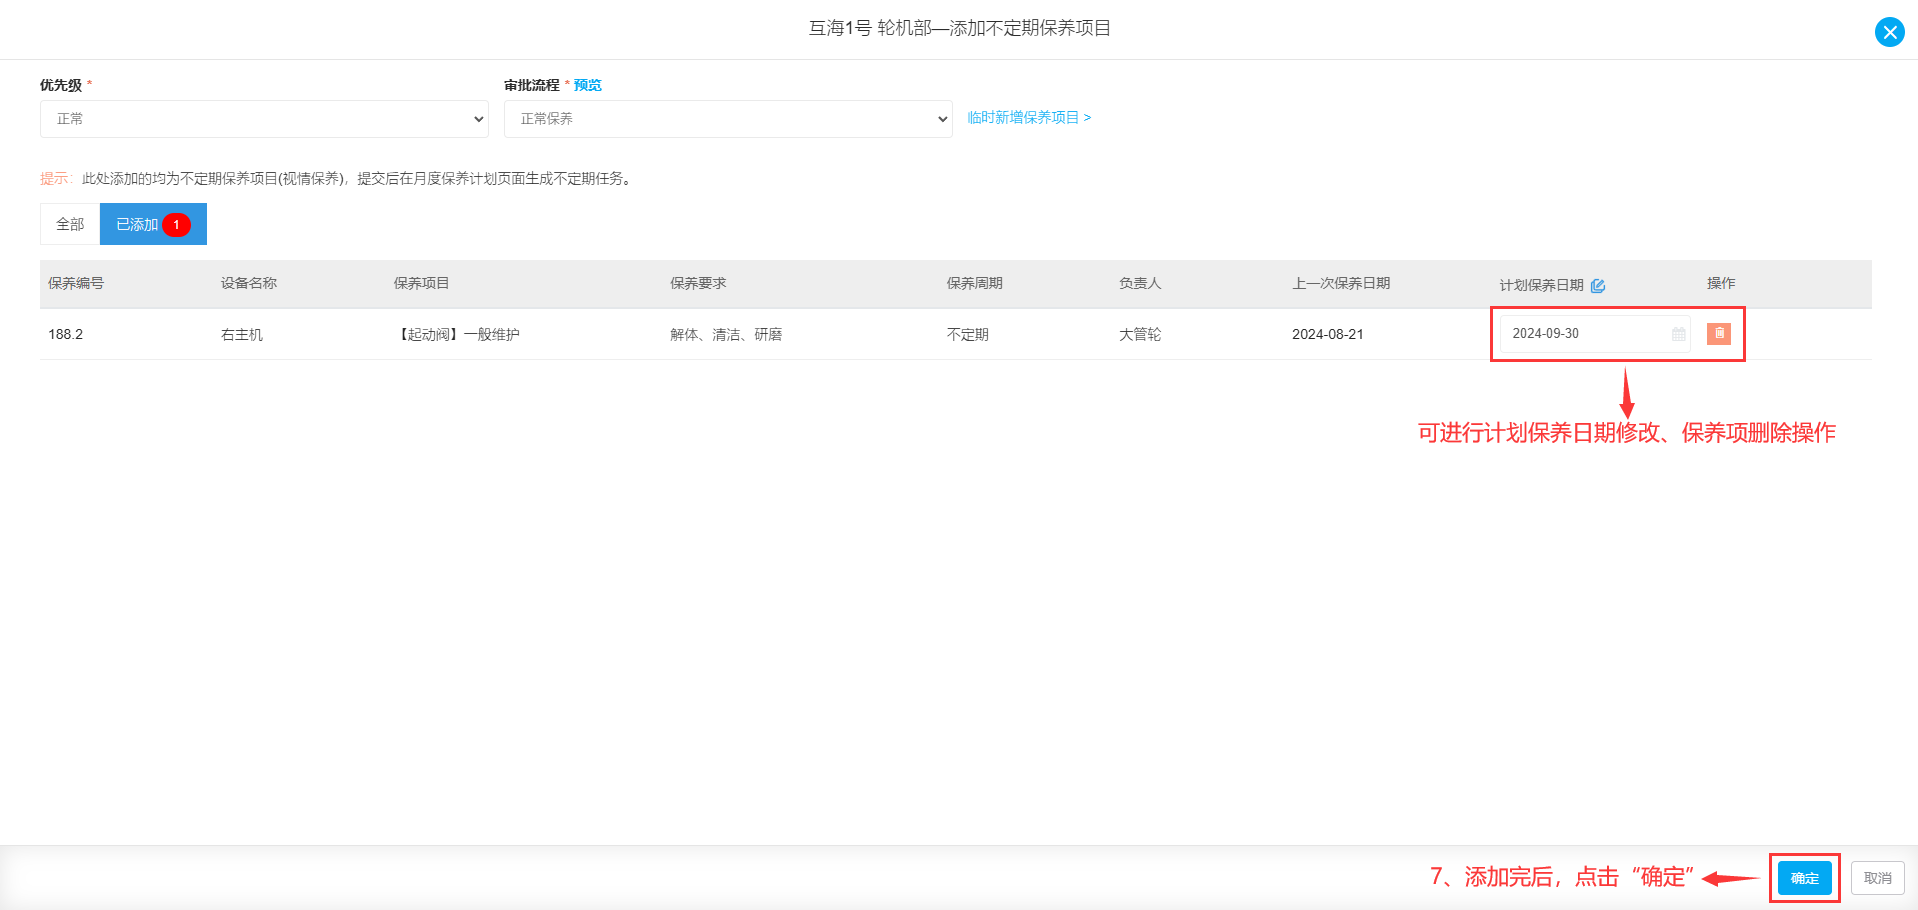Image resolution: width=1918 pixels, height=910 pixels.
Task: Open the 优先级 priority dropdown
Action: (x=264, y=119)
